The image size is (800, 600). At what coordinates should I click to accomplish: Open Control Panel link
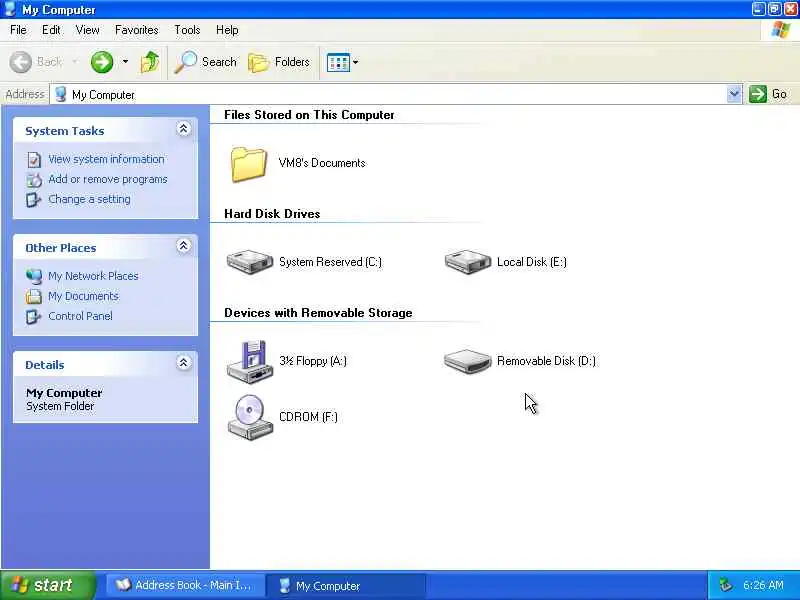tap(80, 316)
